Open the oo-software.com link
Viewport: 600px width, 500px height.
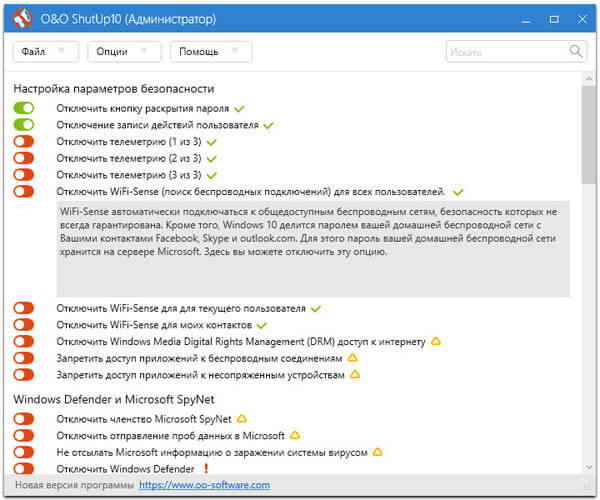pyautogui.click(x=204, y=485)
